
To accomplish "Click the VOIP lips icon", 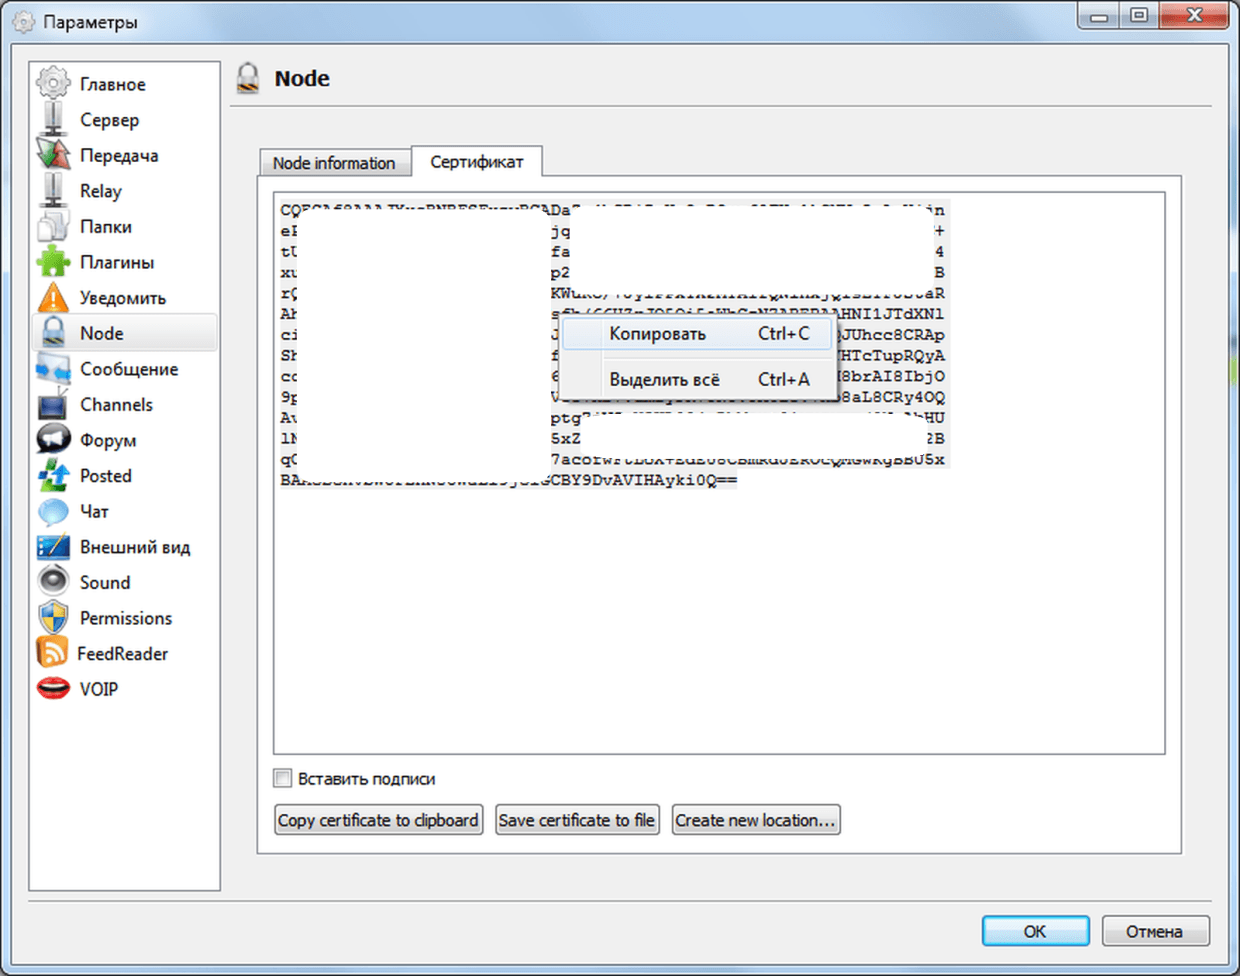I will pos(53,689).
